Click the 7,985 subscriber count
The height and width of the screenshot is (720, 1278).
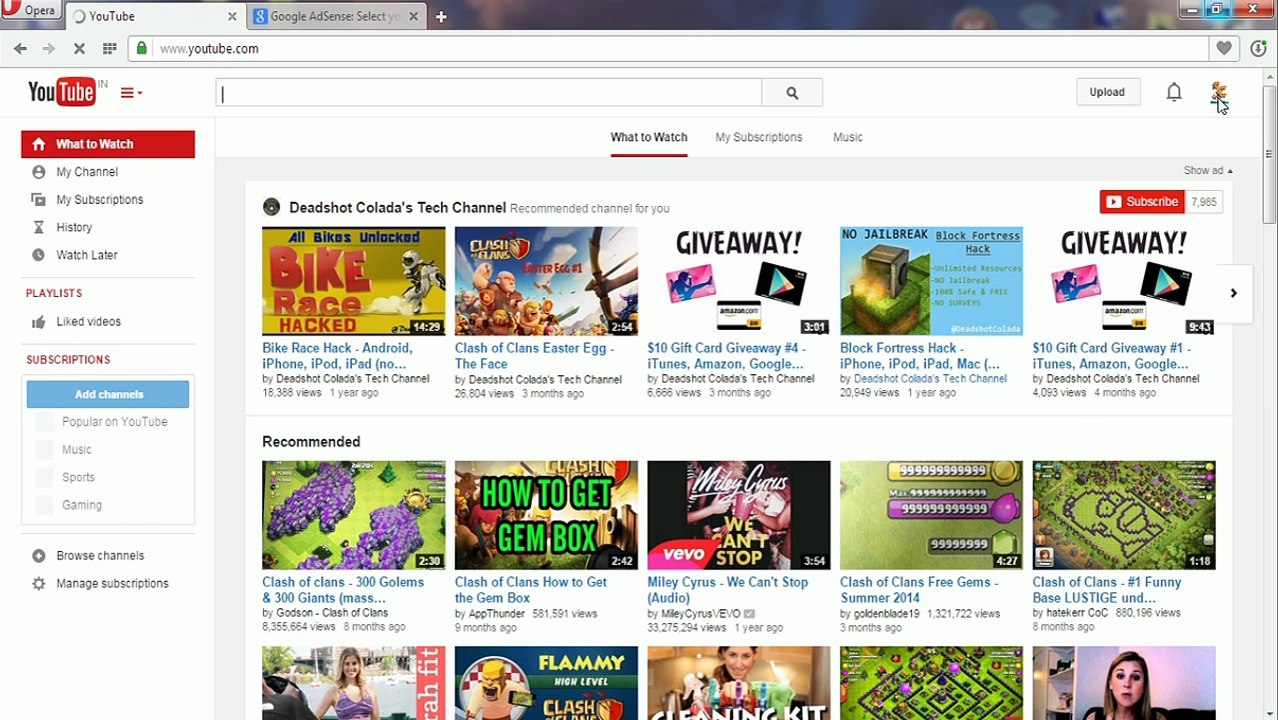coord(1204,202)
